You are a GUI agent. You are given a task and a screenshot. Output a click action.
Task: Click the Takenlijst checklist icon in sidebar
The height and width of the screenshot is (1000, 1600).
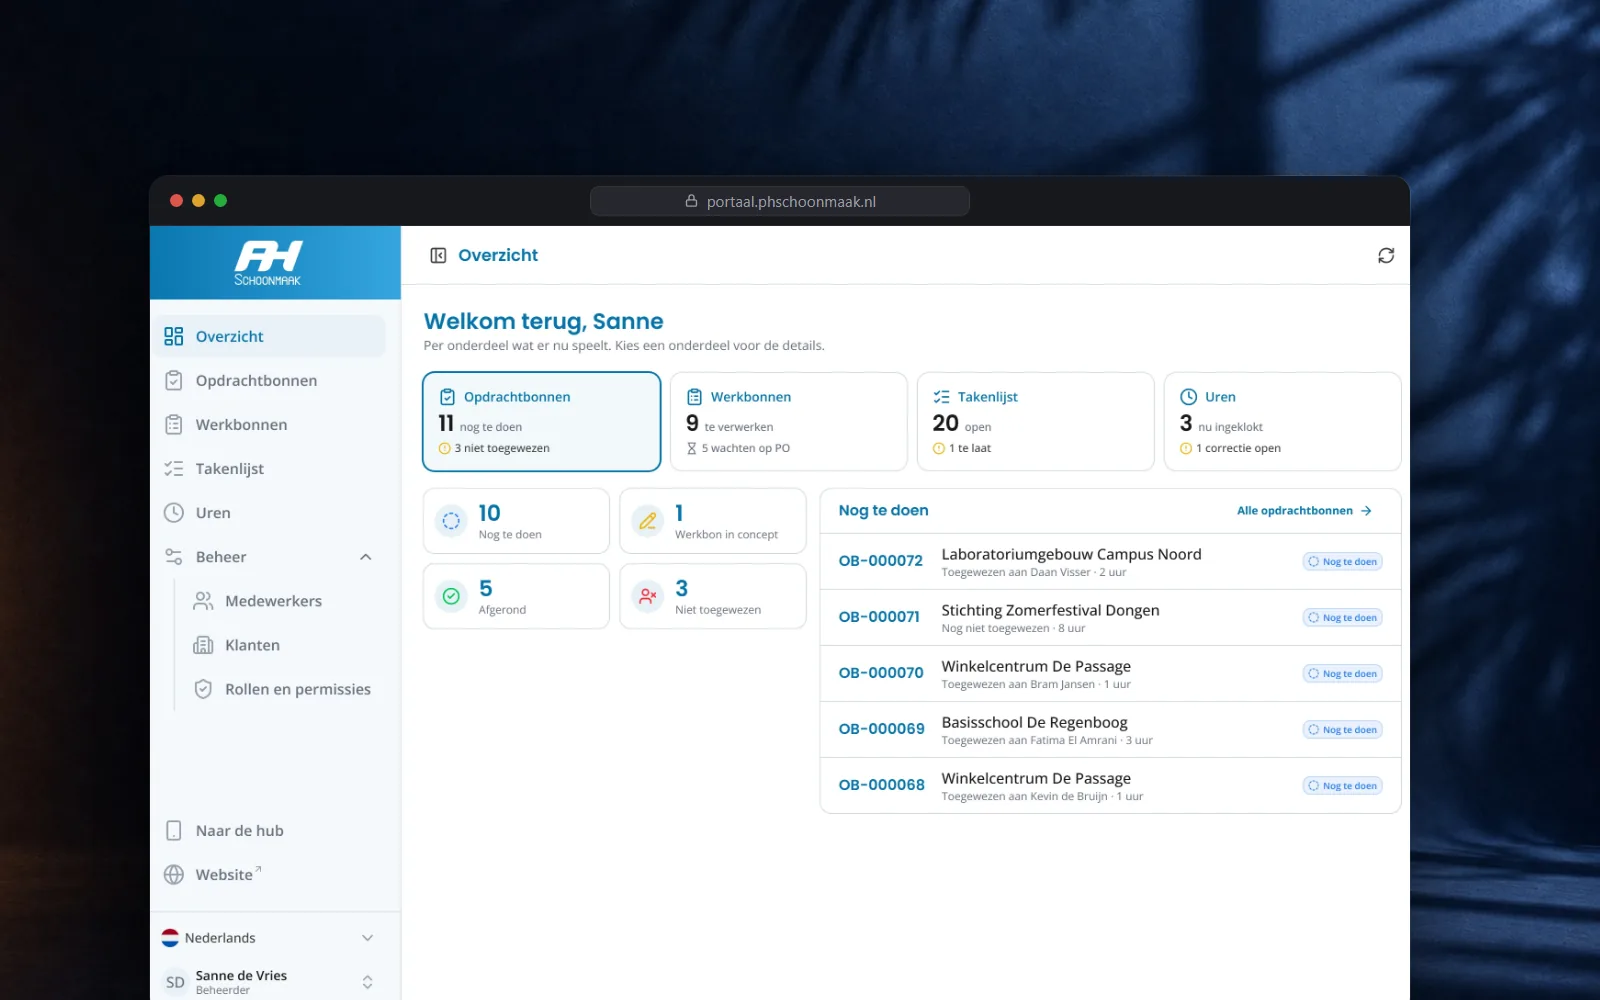pos(174,468)
